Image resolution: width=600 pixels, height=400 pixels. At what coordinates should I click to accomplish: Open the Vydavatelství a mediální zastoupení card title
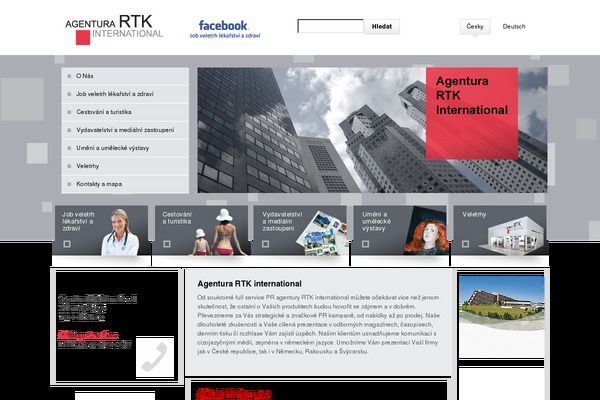pyautogui.click(x=282, y=221)
